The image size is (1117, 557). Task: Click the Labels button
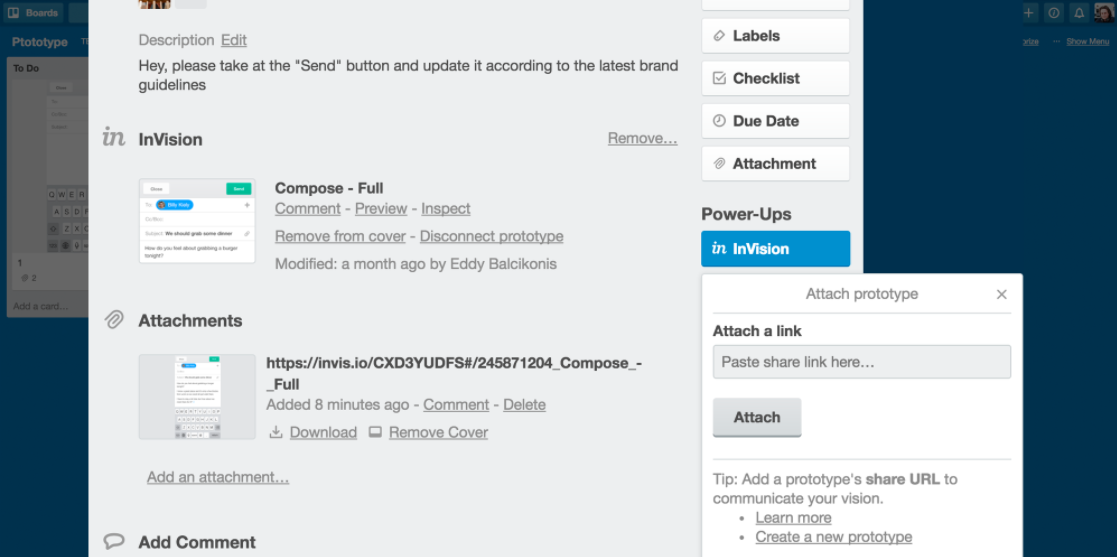coord(775,36)
